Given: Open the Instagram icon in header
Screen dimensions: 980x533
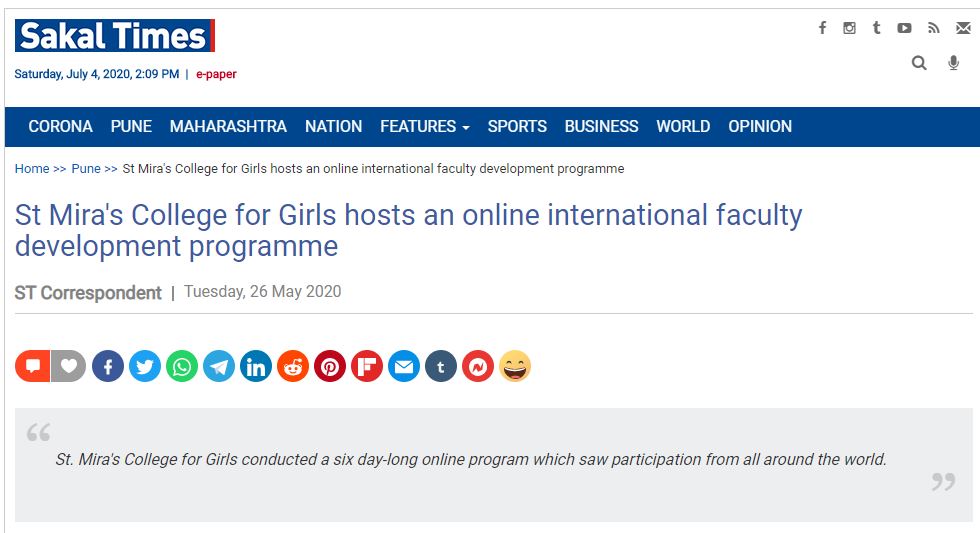Looking at the screenshot, I should 849,28.
